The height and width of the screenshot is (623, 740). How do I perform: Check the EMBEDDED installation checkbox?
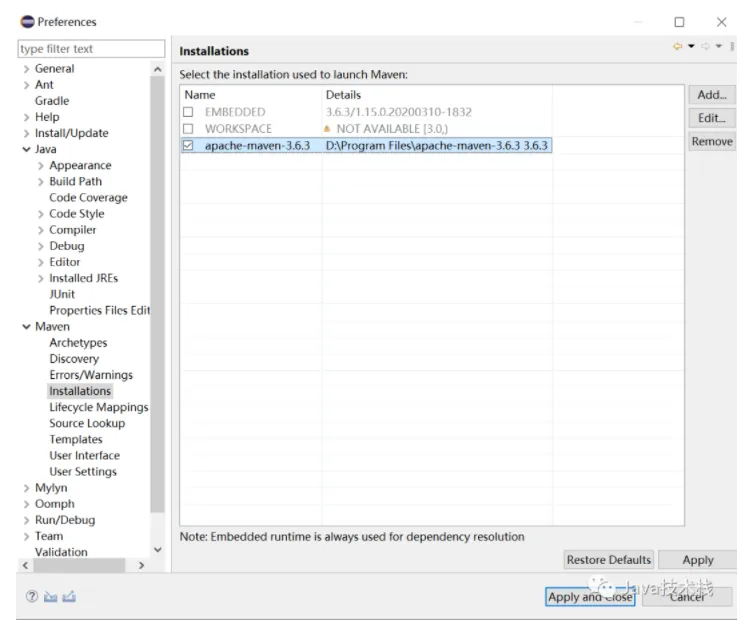click(188, 112)
